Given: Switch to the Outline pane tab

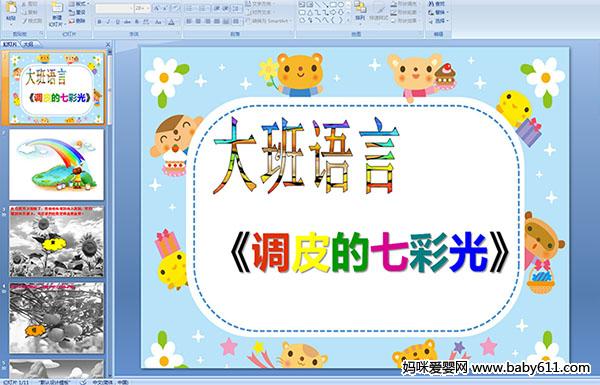Looking at the screenshot, I should coord(28,44).
